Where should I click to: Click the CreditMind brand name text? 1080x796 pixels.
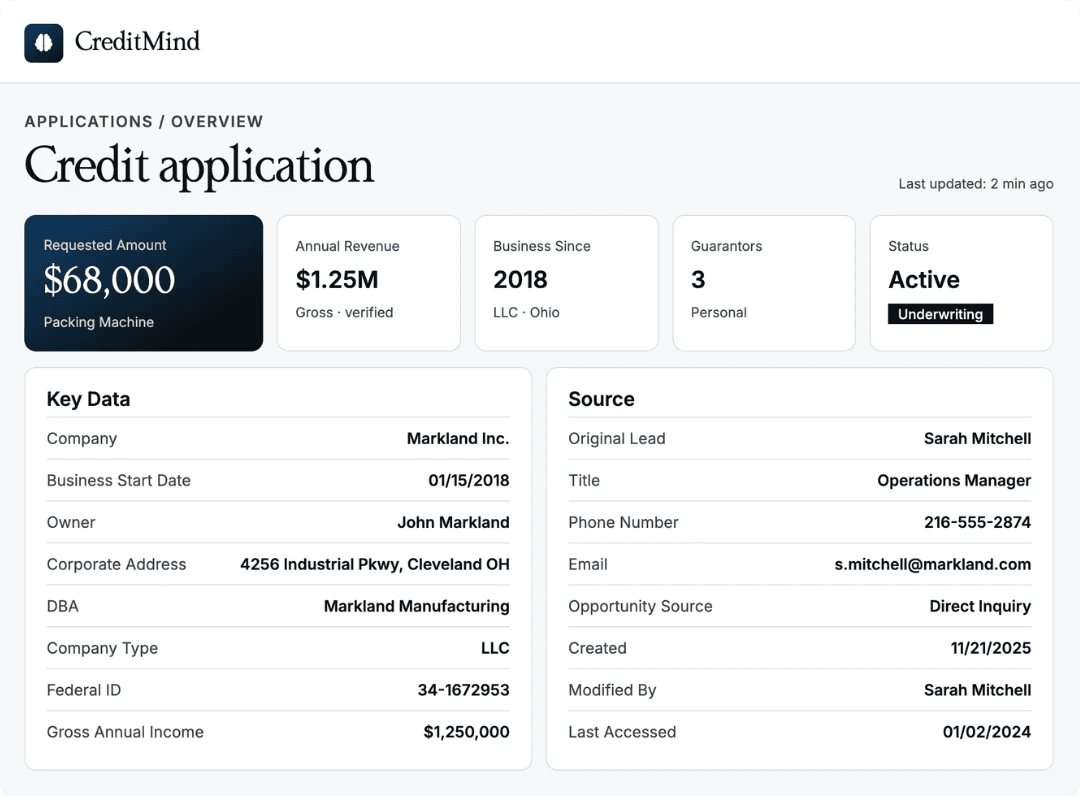(x=137, y=41)
